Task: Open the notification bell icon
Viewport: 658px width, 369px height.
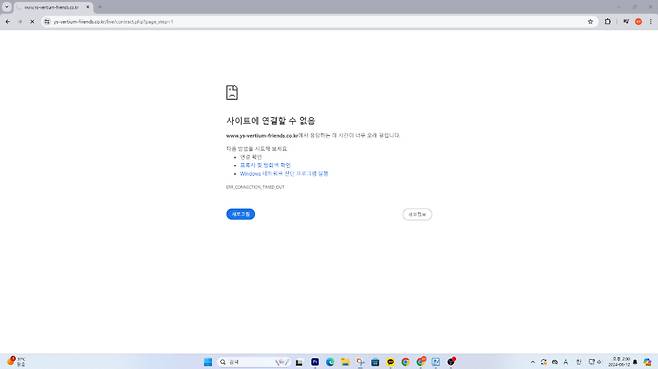Action: pyautogui.click(x=635, y=362)
